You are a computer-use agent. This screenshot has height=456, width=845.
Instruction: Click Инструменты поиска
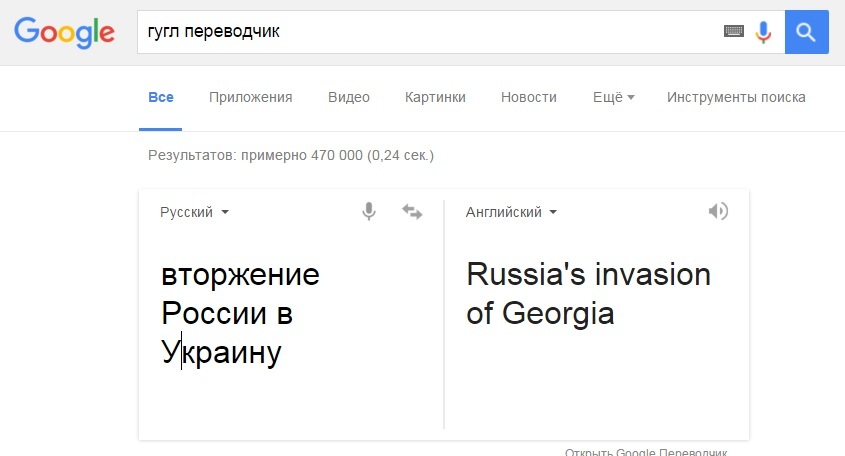click(736, 97)
